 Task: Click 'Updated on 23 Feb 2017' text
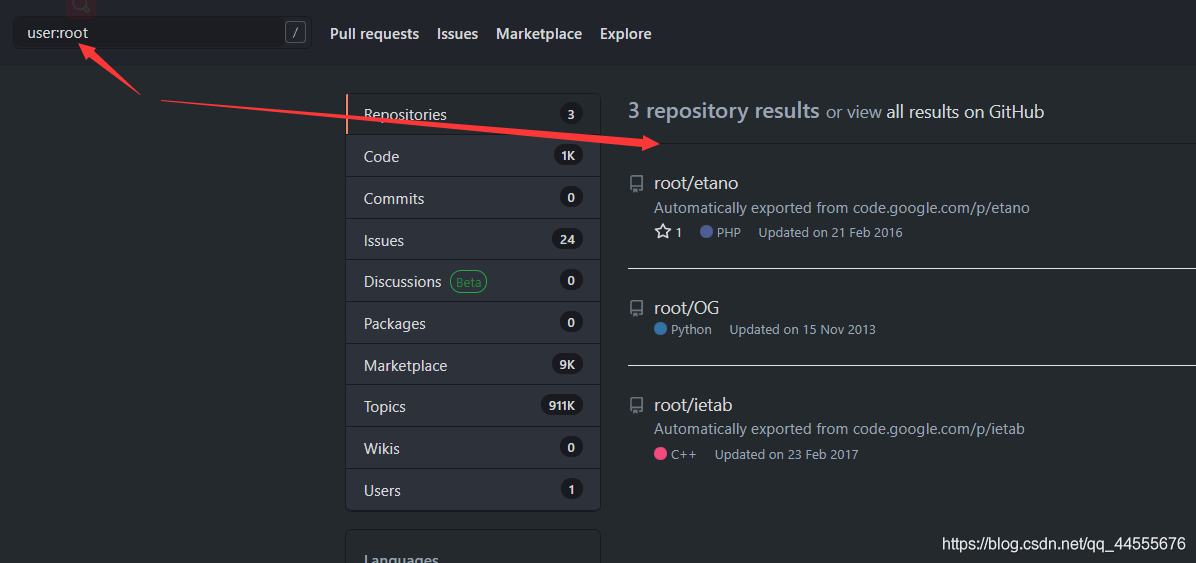786,455
